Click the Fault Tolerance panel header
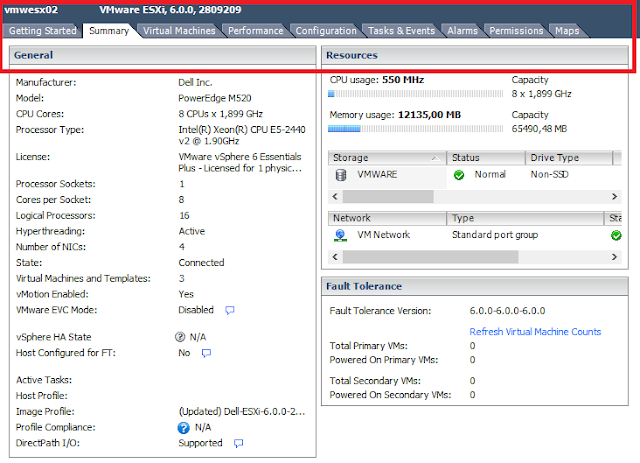The height and width of the screenshot is (463, 640). point(475,286)
